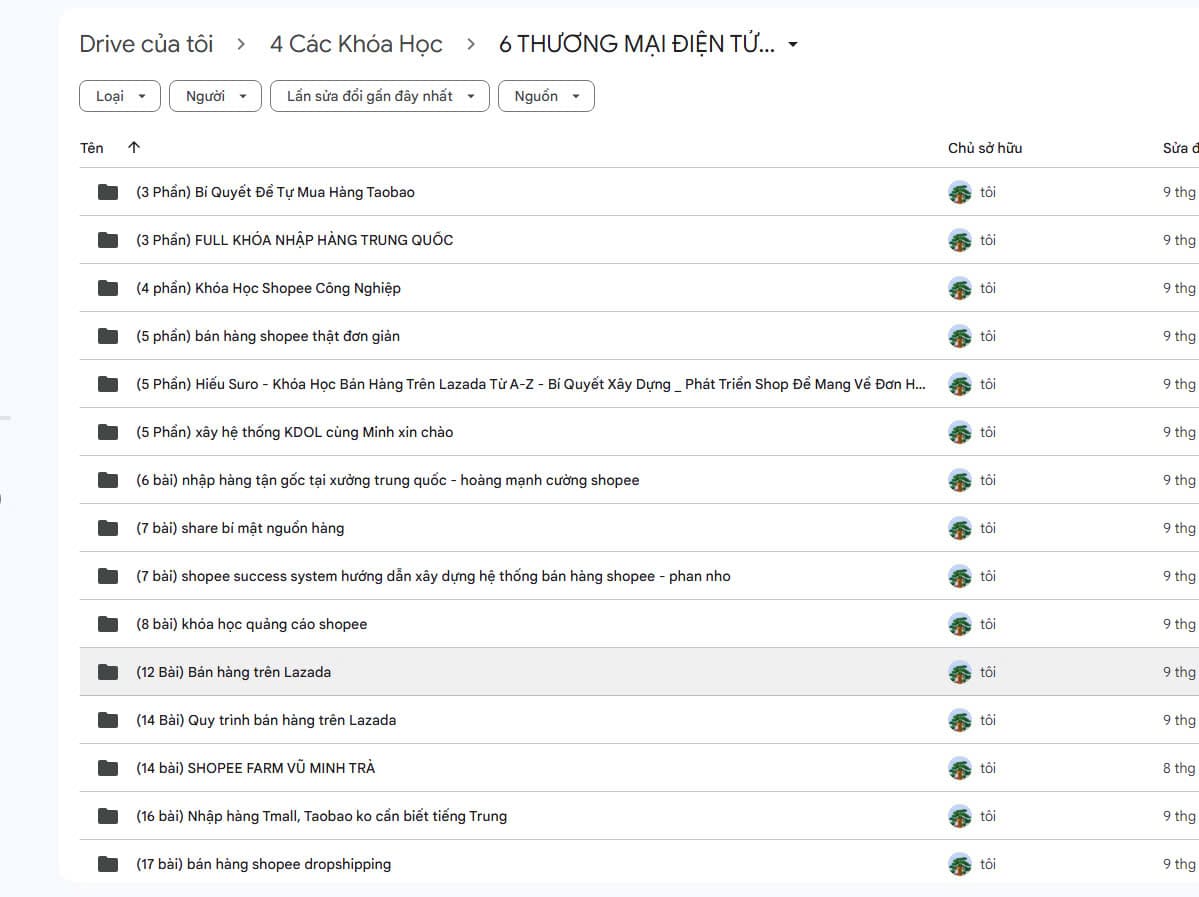The height and width of the screenshot is (897, 1199).
Task: Click owner avatar in Khóa Học Shopee Công Nghiệp row
Action: coord(960,289)
